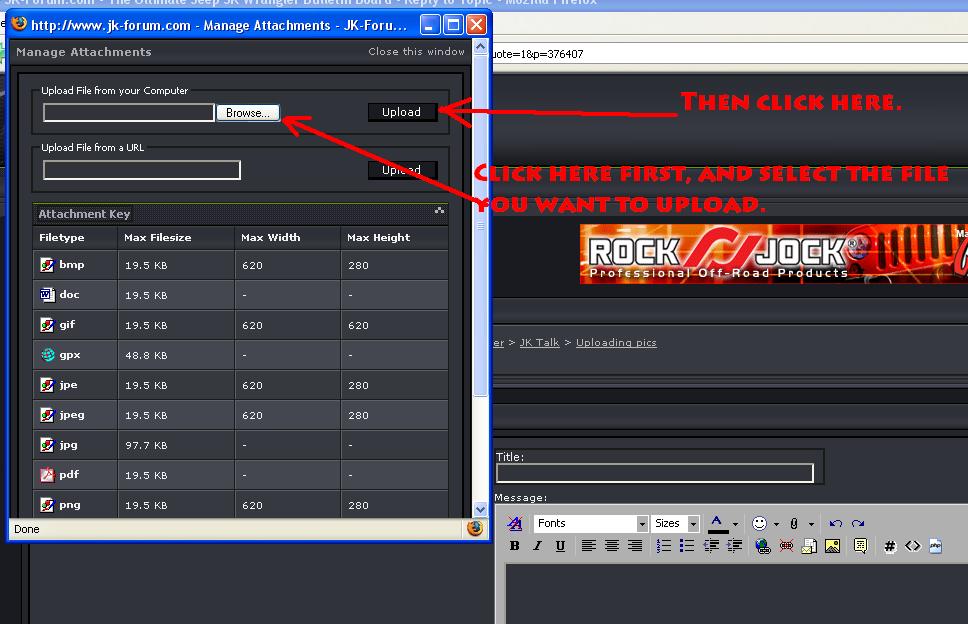Insert an ordered numbered list
The width and height of the screenshot is (968, 624).
tap(664, 546)
